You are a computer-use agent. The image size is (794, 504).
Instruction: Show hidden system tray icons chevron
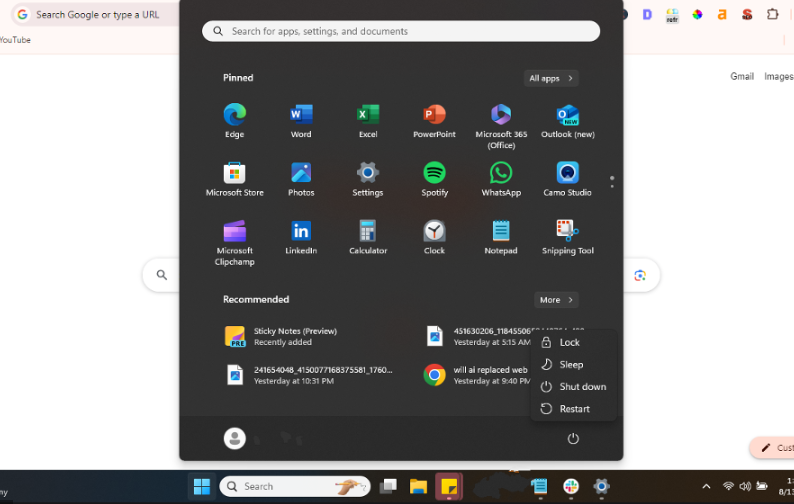[706, 486]
